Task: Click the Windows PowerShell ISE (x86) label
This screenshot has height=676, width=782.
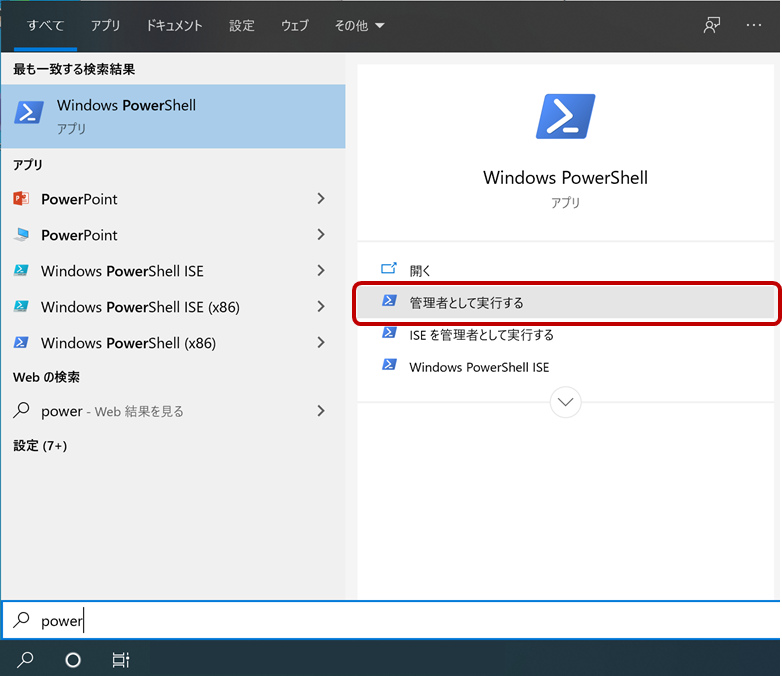Action: tap(140, 307)
